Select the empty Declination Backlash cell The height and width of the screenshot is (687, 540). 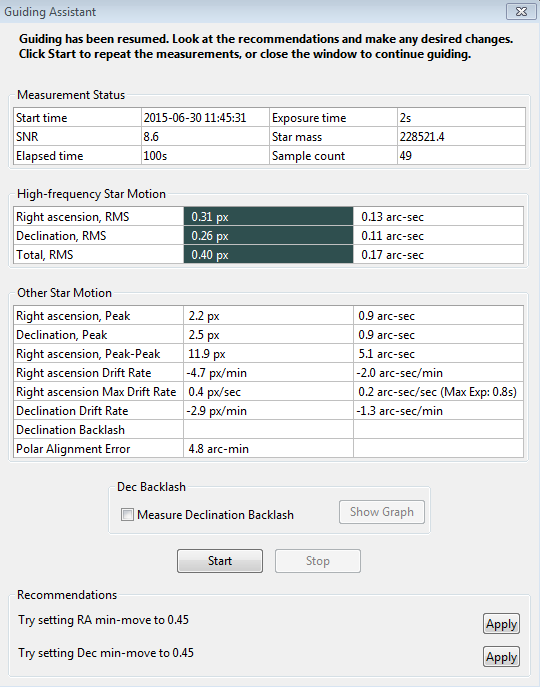click(268, 430)
